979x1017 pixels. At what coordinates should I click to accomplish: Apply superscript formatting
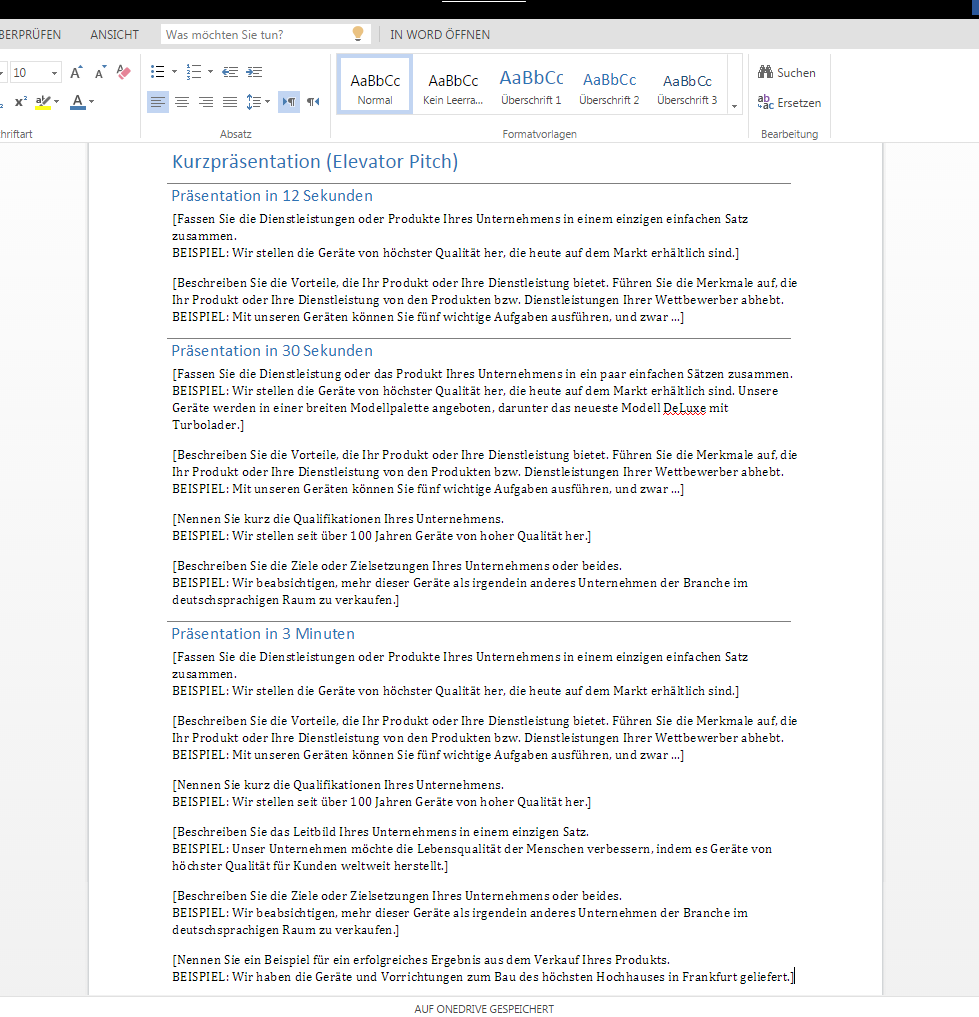[x=19, y=102]
